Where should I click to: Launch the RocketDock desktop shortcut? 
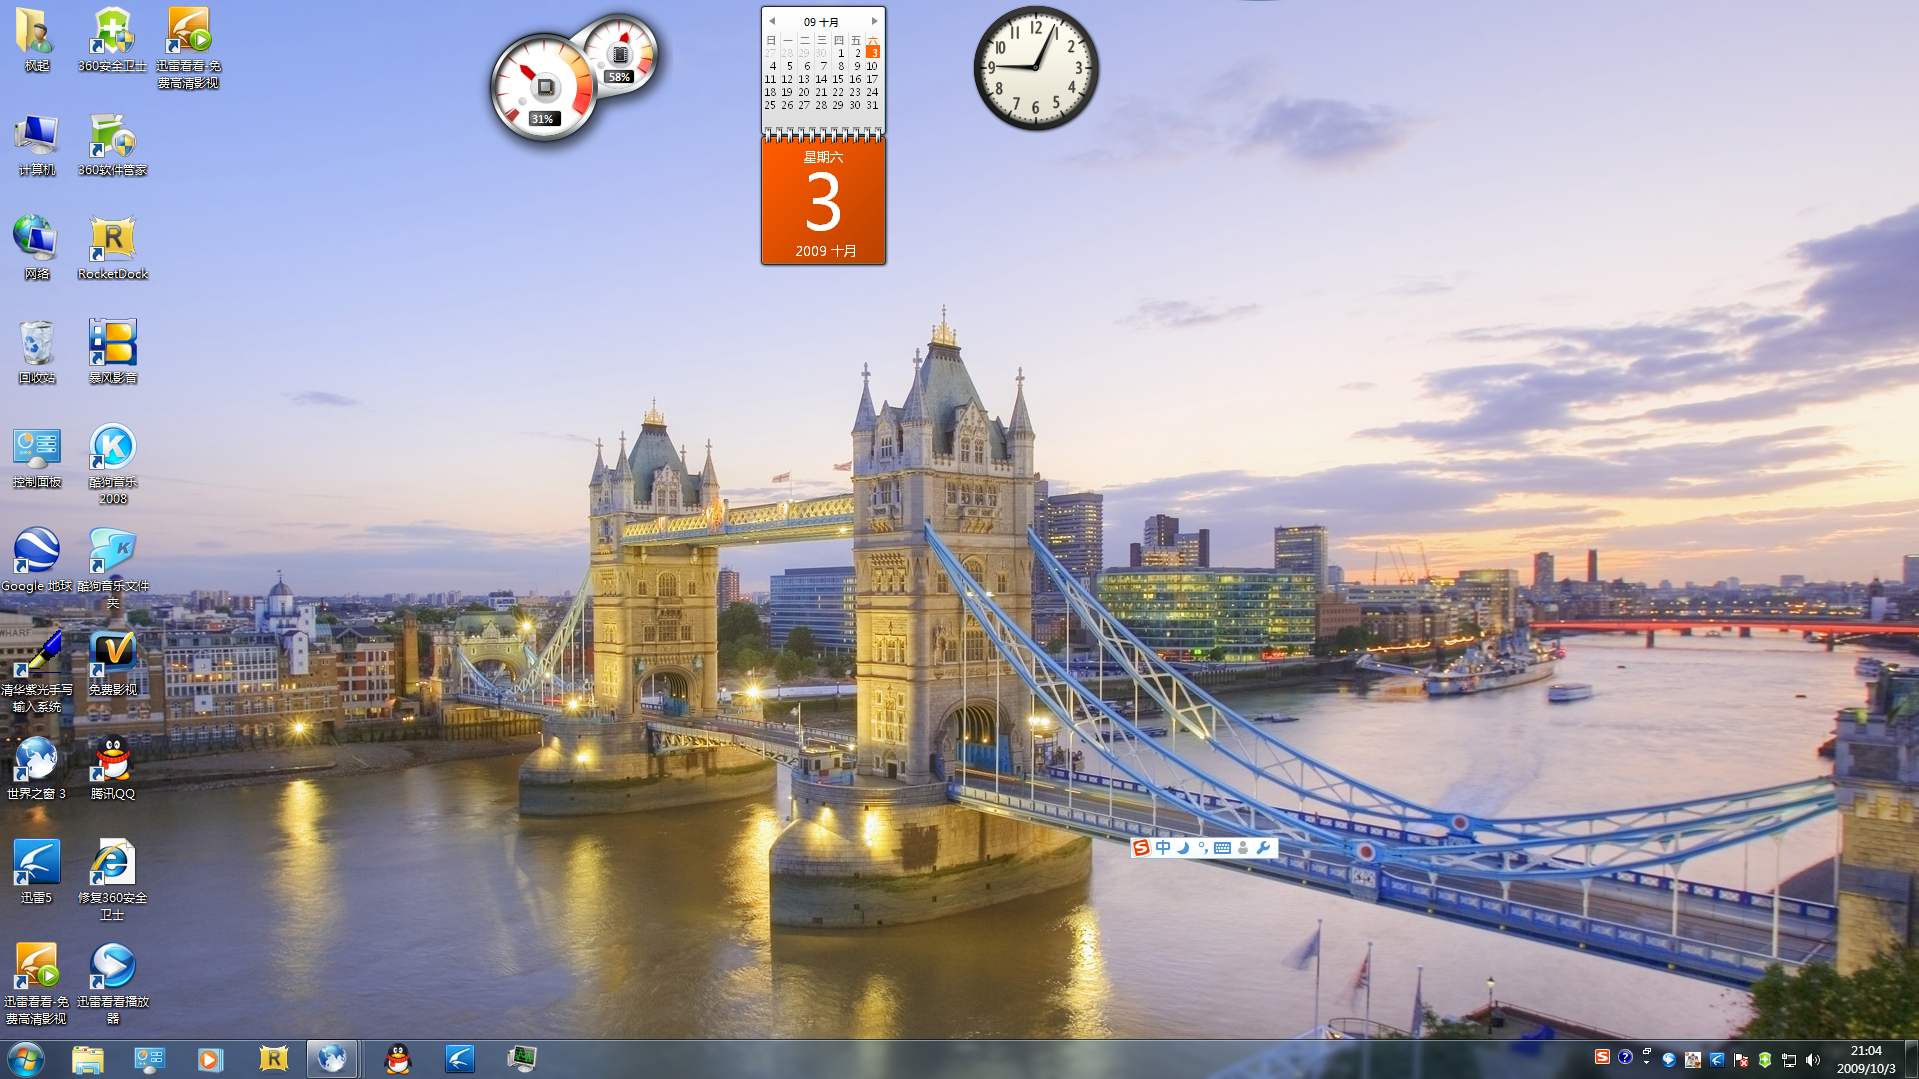(112, 248)
